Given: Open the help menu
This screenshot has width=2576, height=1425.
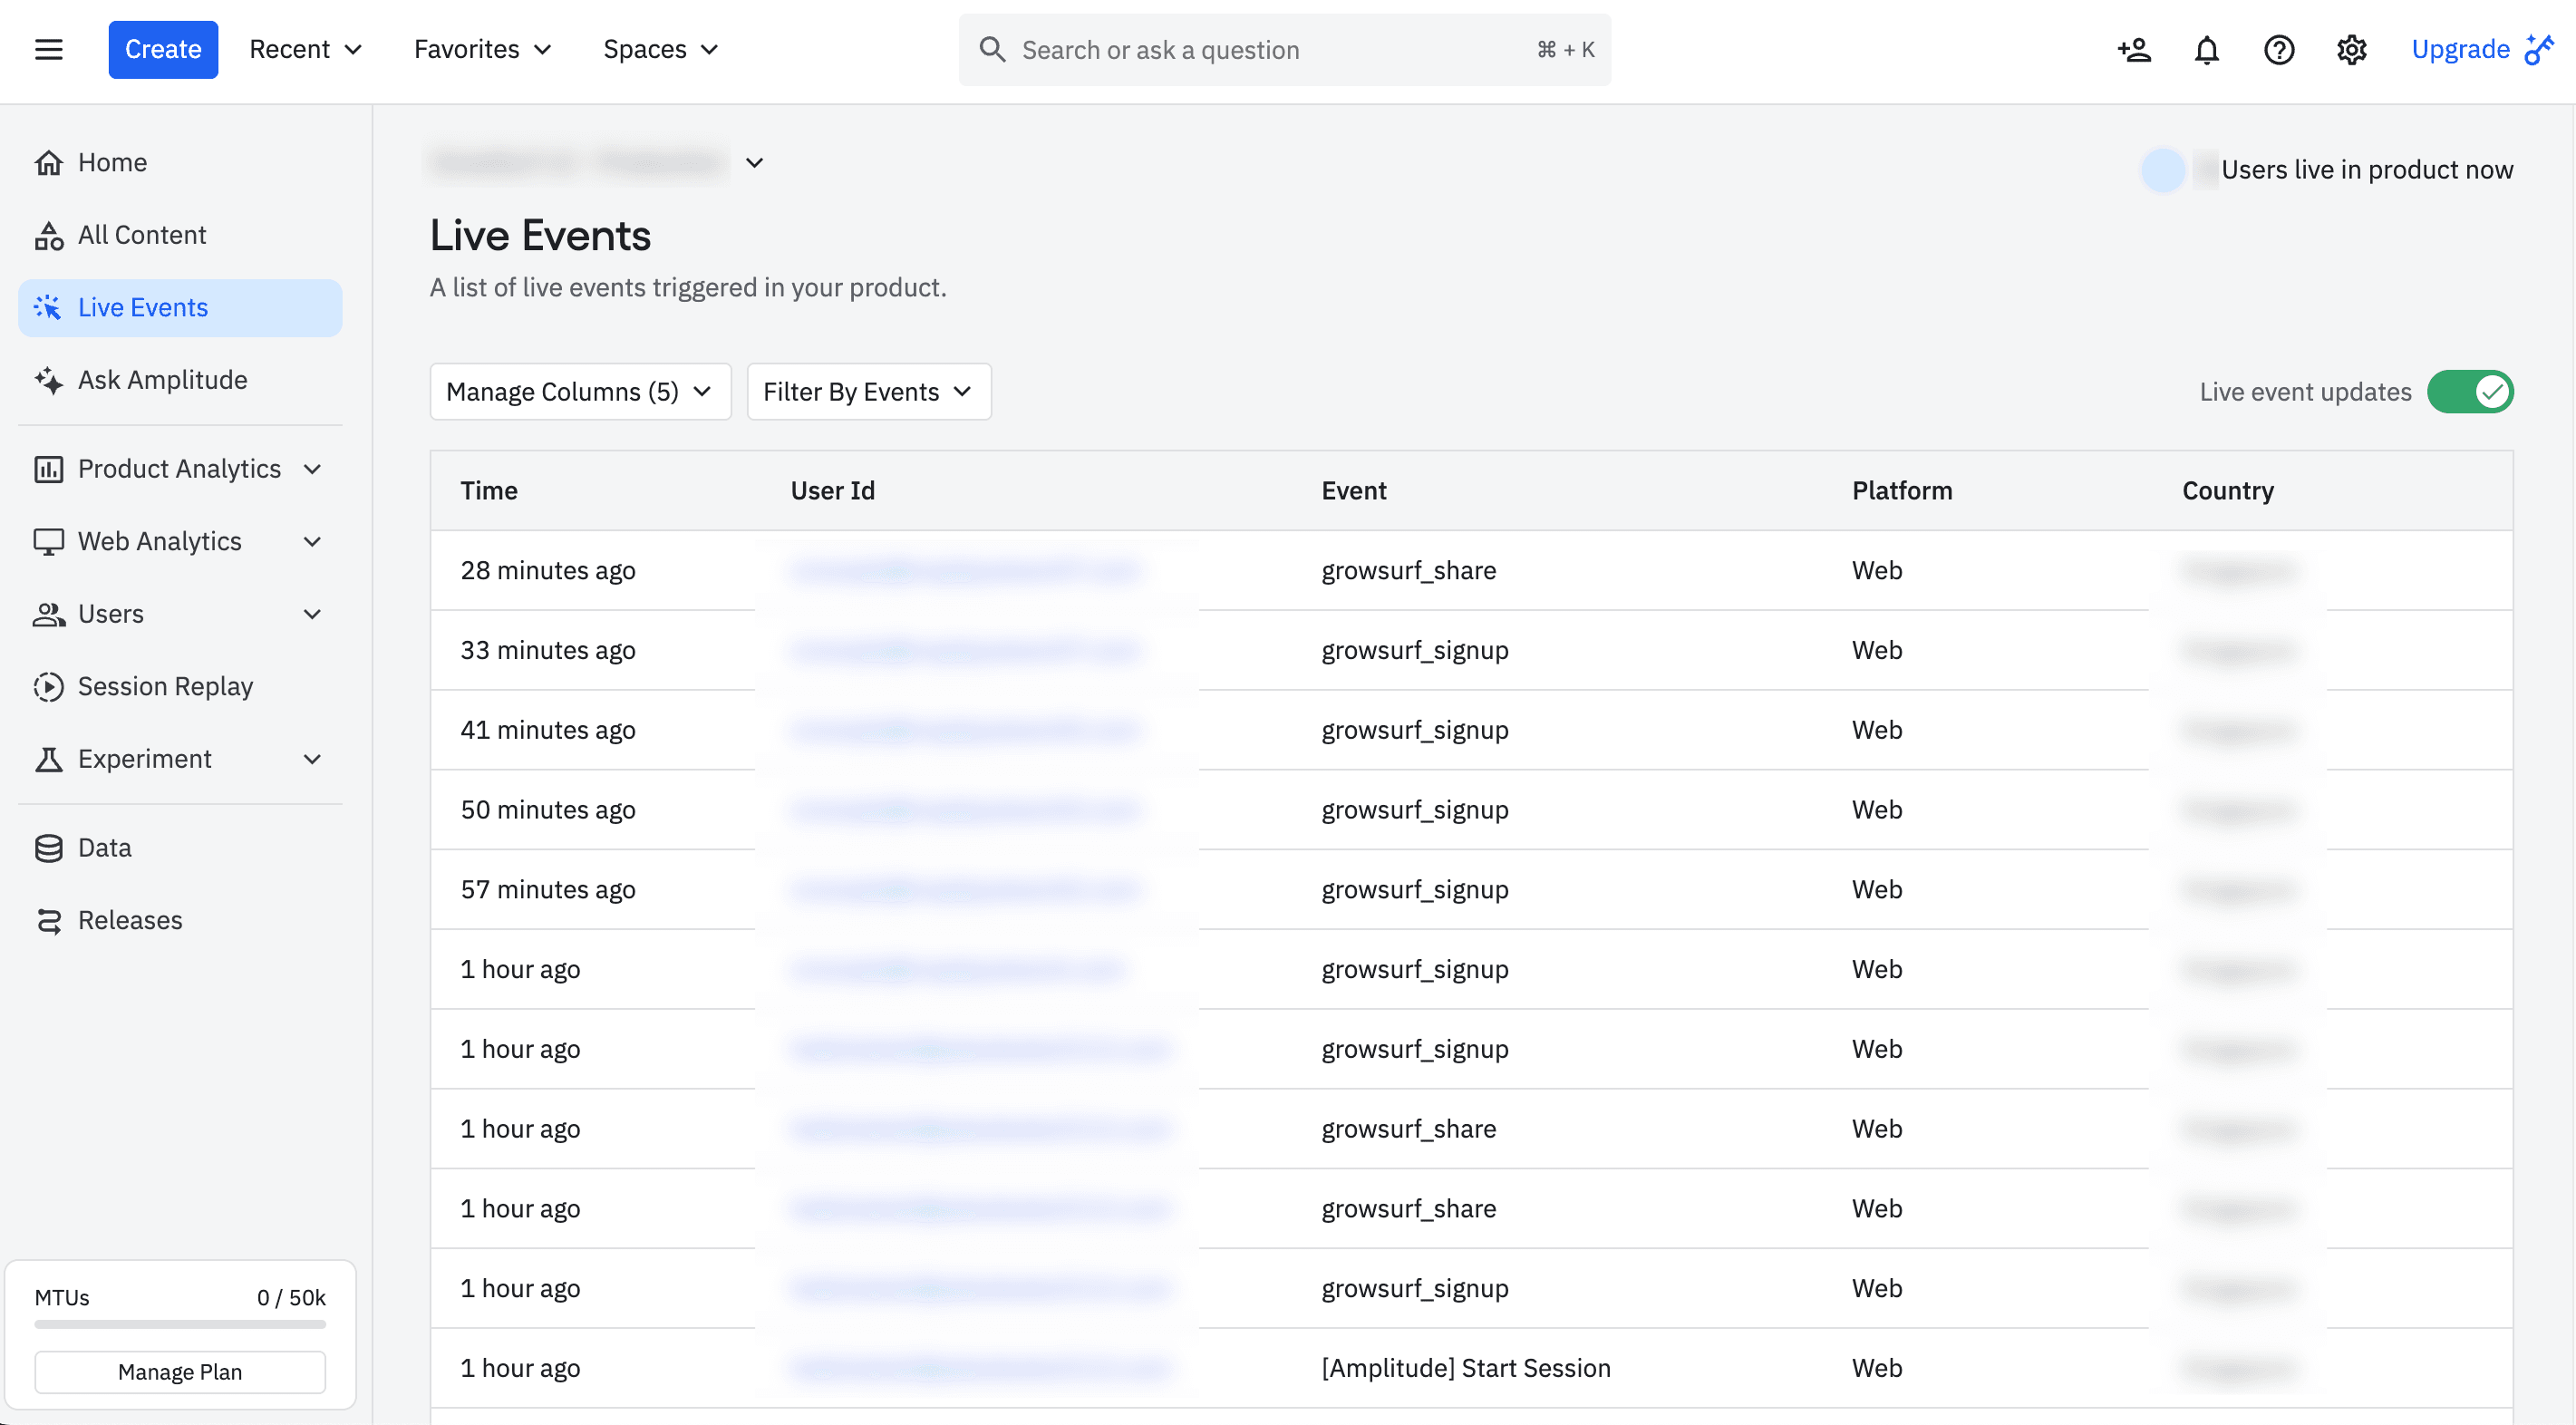Looking at the screenshot, I should point(2278,49).
